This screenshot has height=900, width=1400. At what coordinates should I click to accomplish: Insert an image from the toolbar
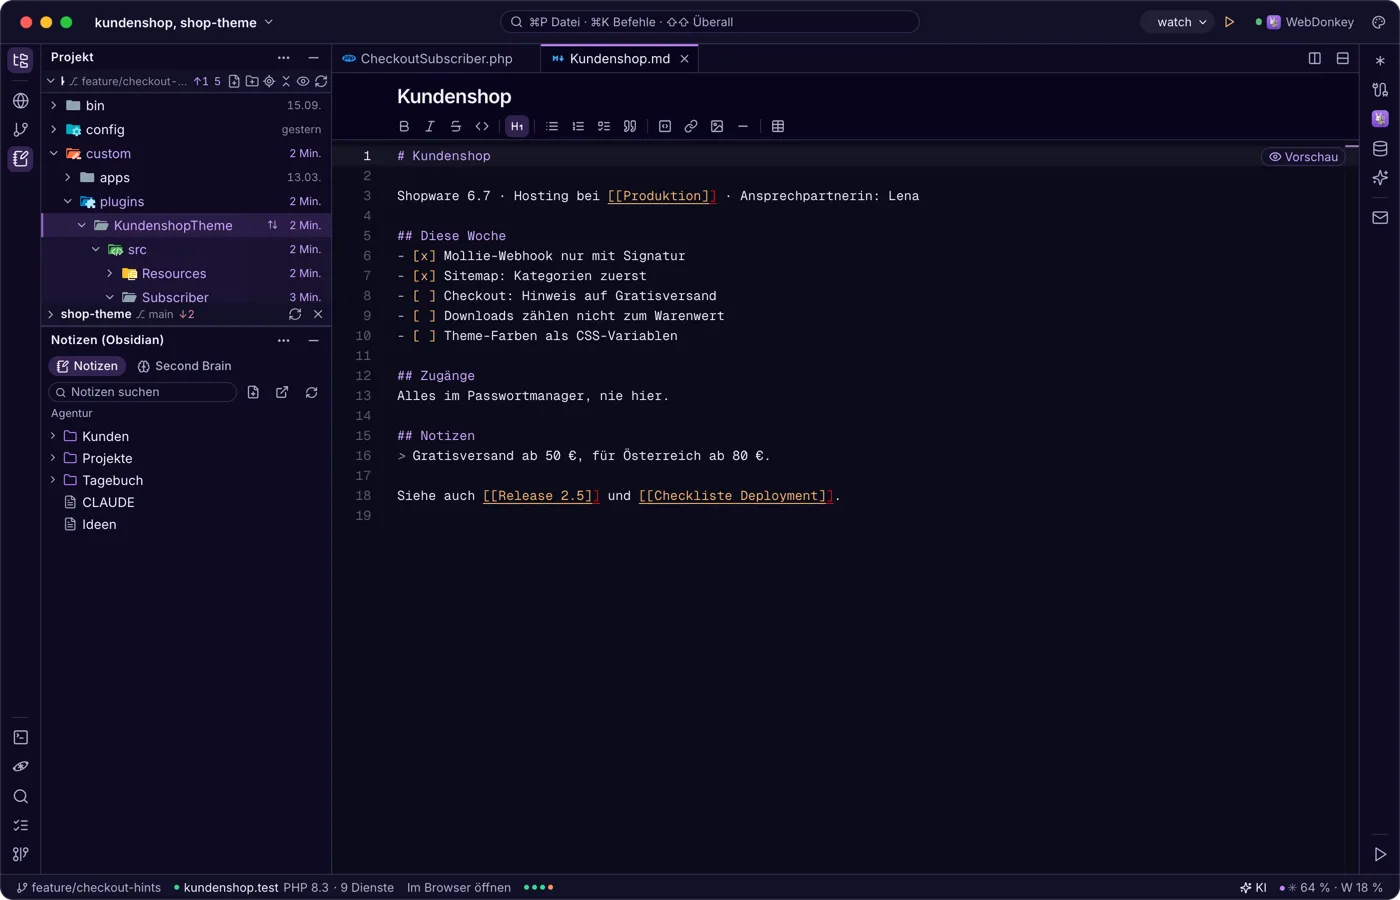717,126
